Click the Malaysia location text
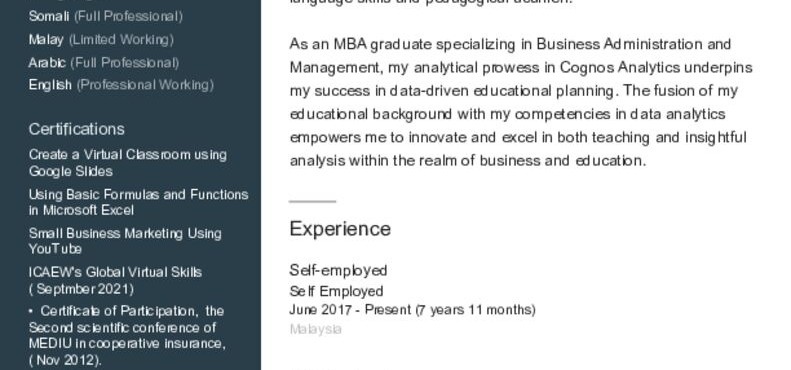791x370 pixels. pos(316,329)
